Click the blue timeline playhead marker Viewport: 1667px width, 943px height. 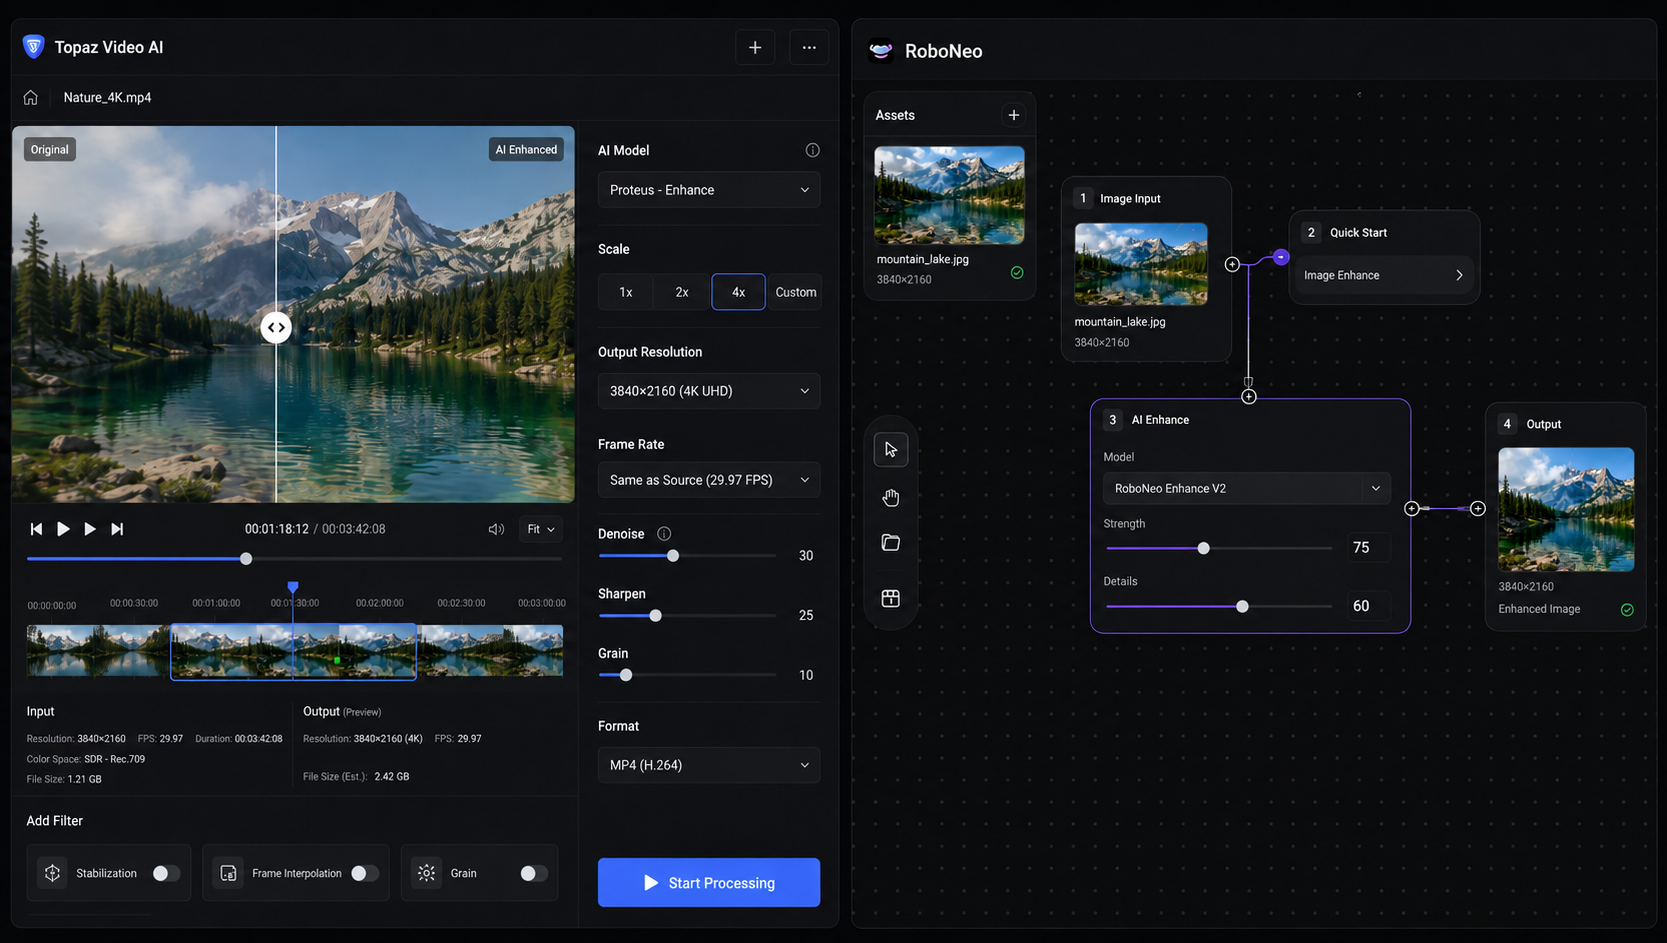pos(293,587)
